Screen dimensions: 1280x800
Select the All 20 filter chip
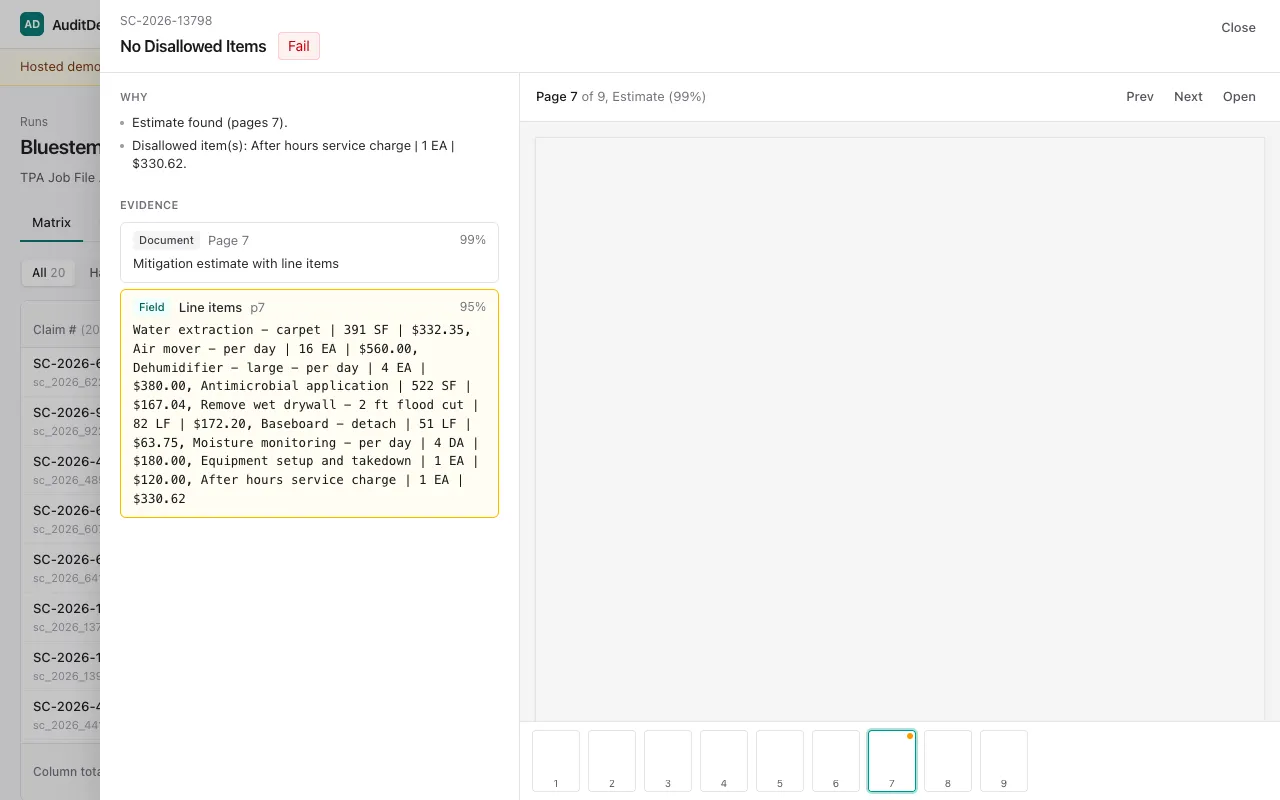(x=48, y=273)
